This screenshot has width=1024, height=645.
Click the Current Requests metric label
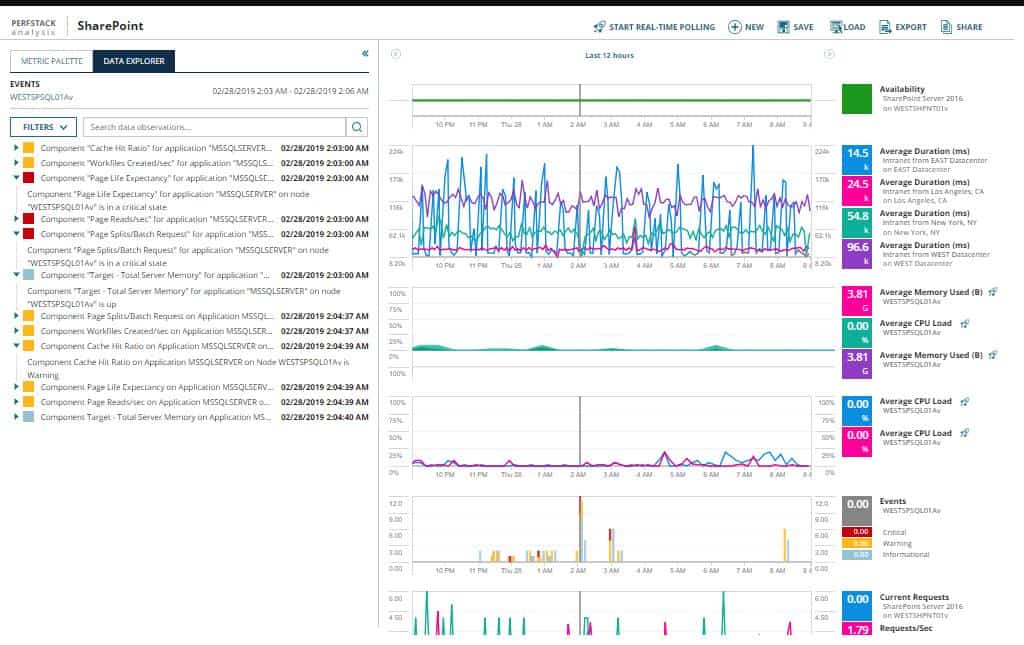tap(914, 597)
